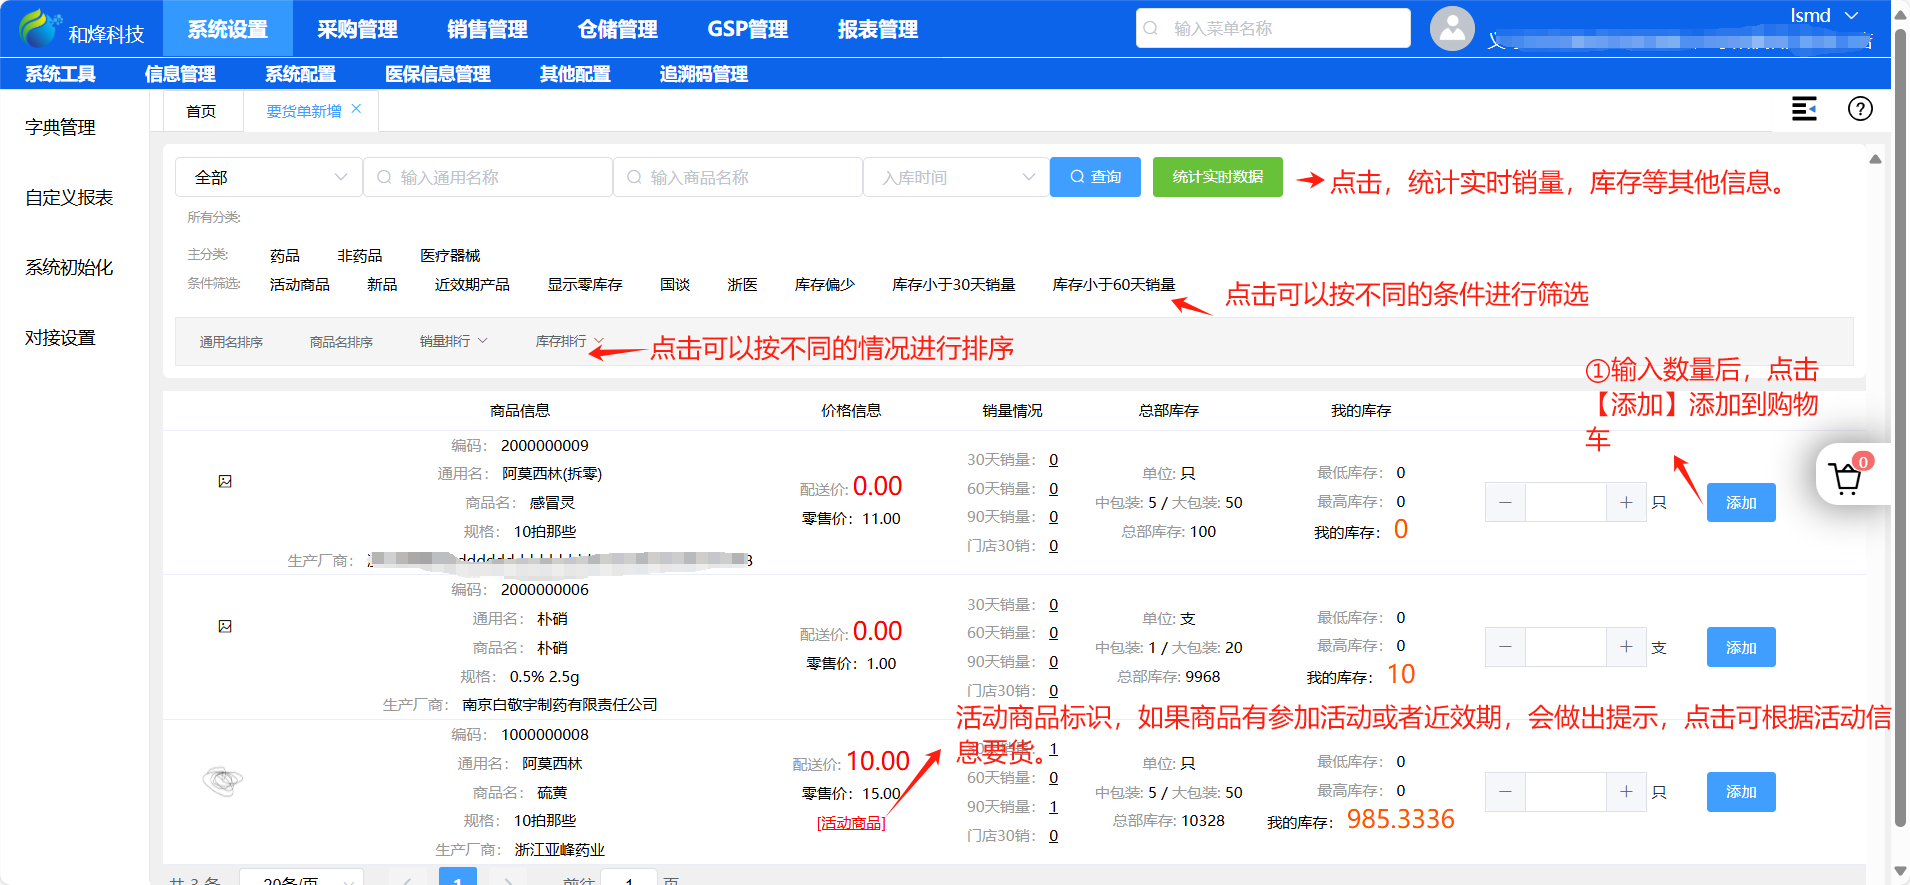This screenshot has width=1910, height=885.
Task: Click minus stepper for 阿莫西林(拆零) row
Action: [x=1505, y=502]
